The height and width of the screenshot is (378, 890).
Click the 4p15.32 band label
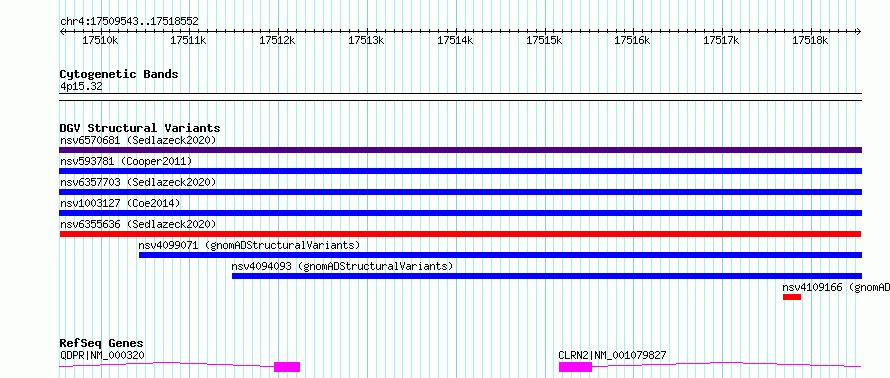81,87
